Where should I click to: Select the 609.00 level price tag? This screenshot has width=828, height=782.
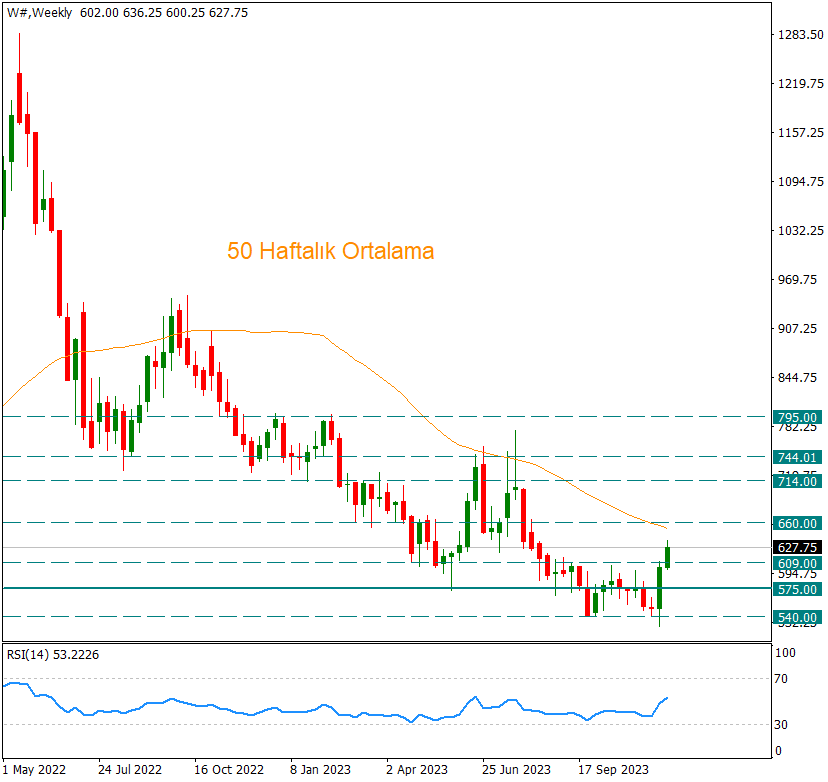[797, 563]
